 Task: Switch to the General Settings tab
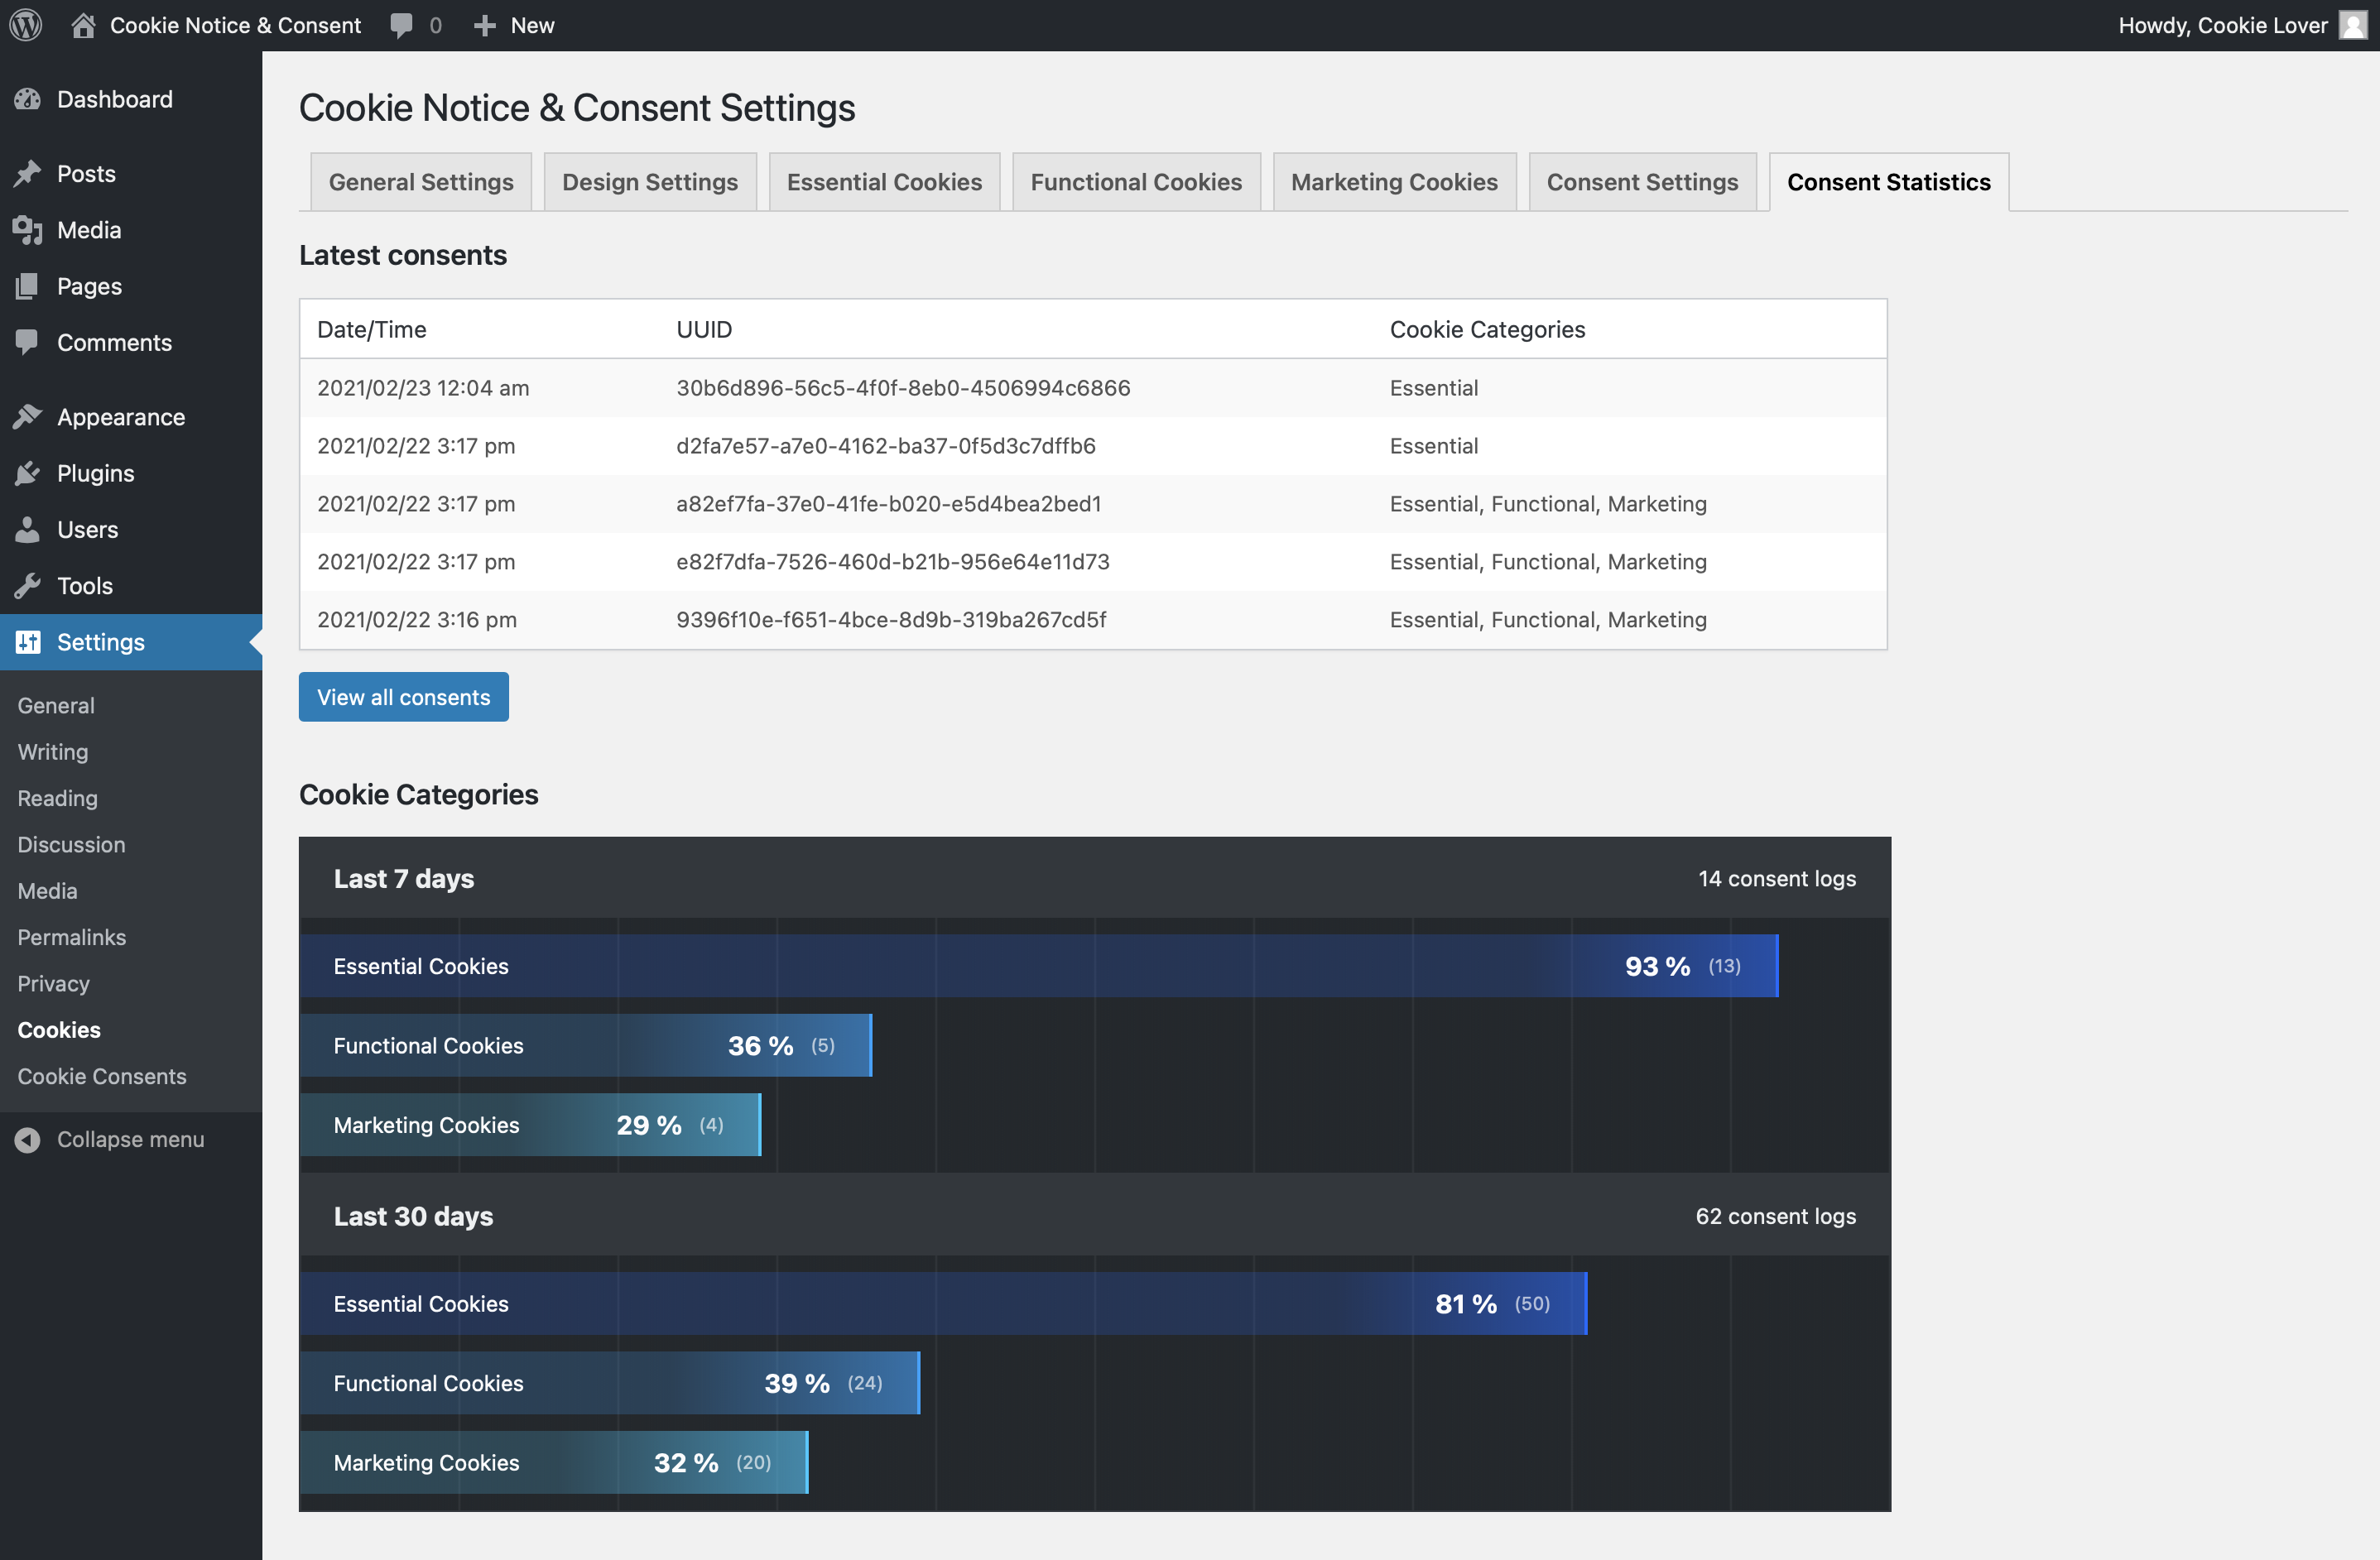tap(421, 182)
